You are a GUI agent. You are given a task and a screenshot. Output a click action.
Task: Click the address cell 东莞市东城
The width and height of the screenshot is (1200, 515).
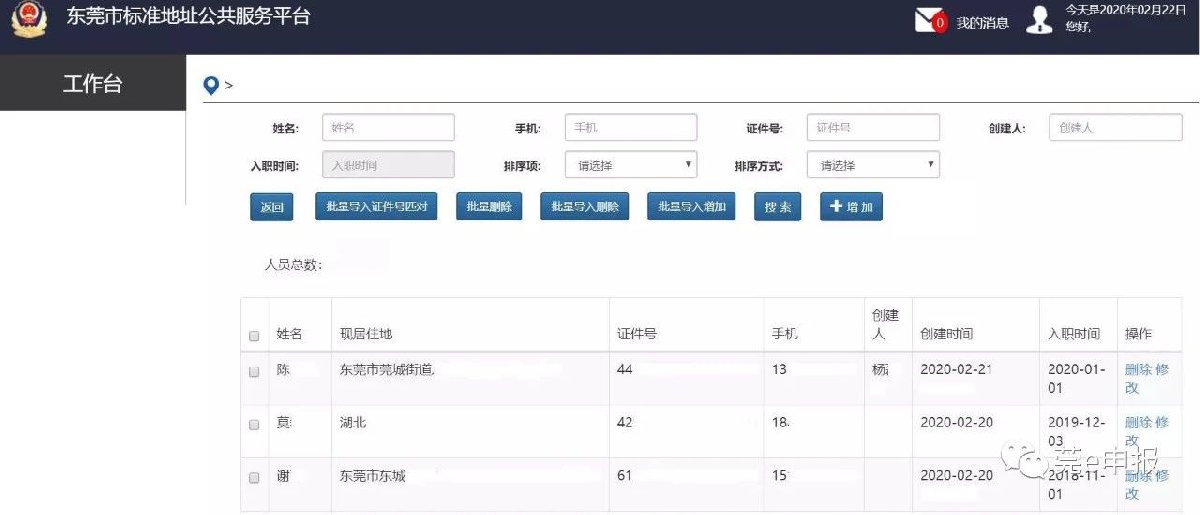point(373,476)
